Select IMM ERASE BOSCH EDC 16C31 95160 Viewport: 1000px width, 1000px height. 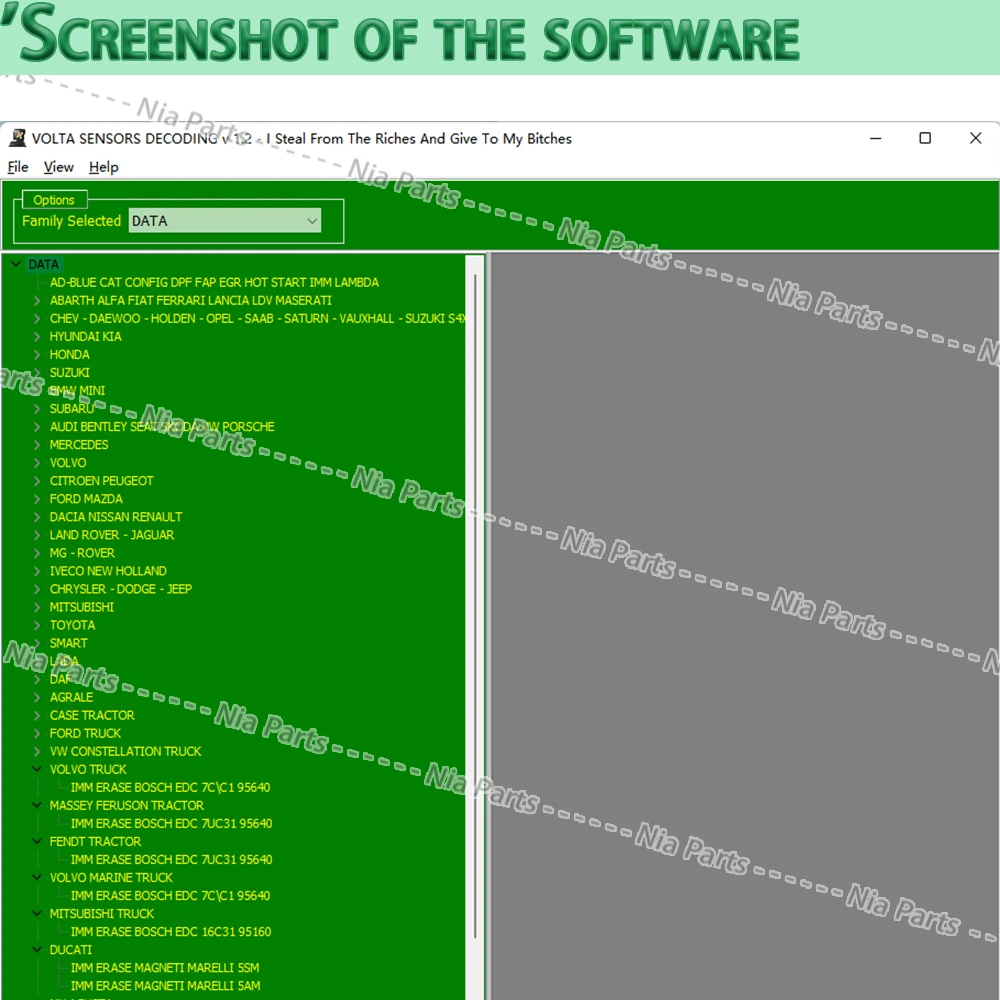point(171,932)
